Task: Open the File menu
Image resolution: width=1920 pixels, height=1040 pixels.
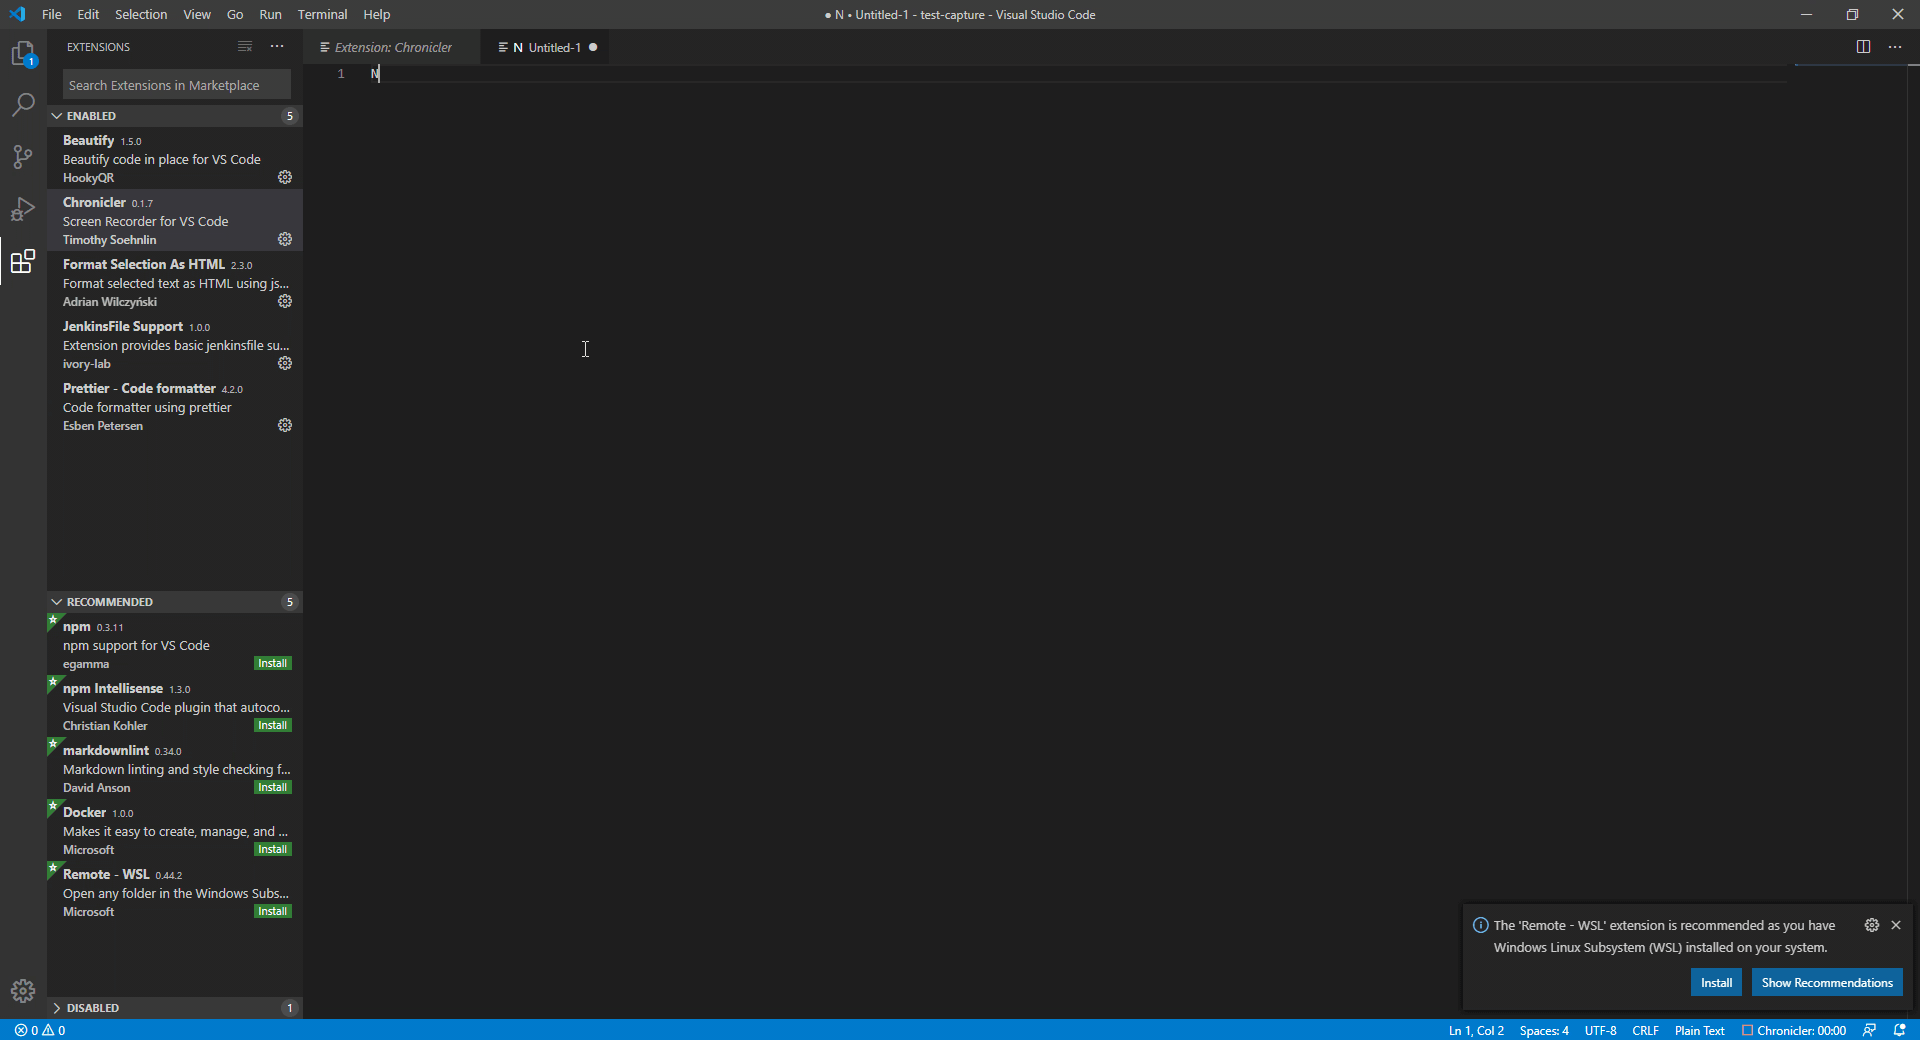Action: point(52,14)
